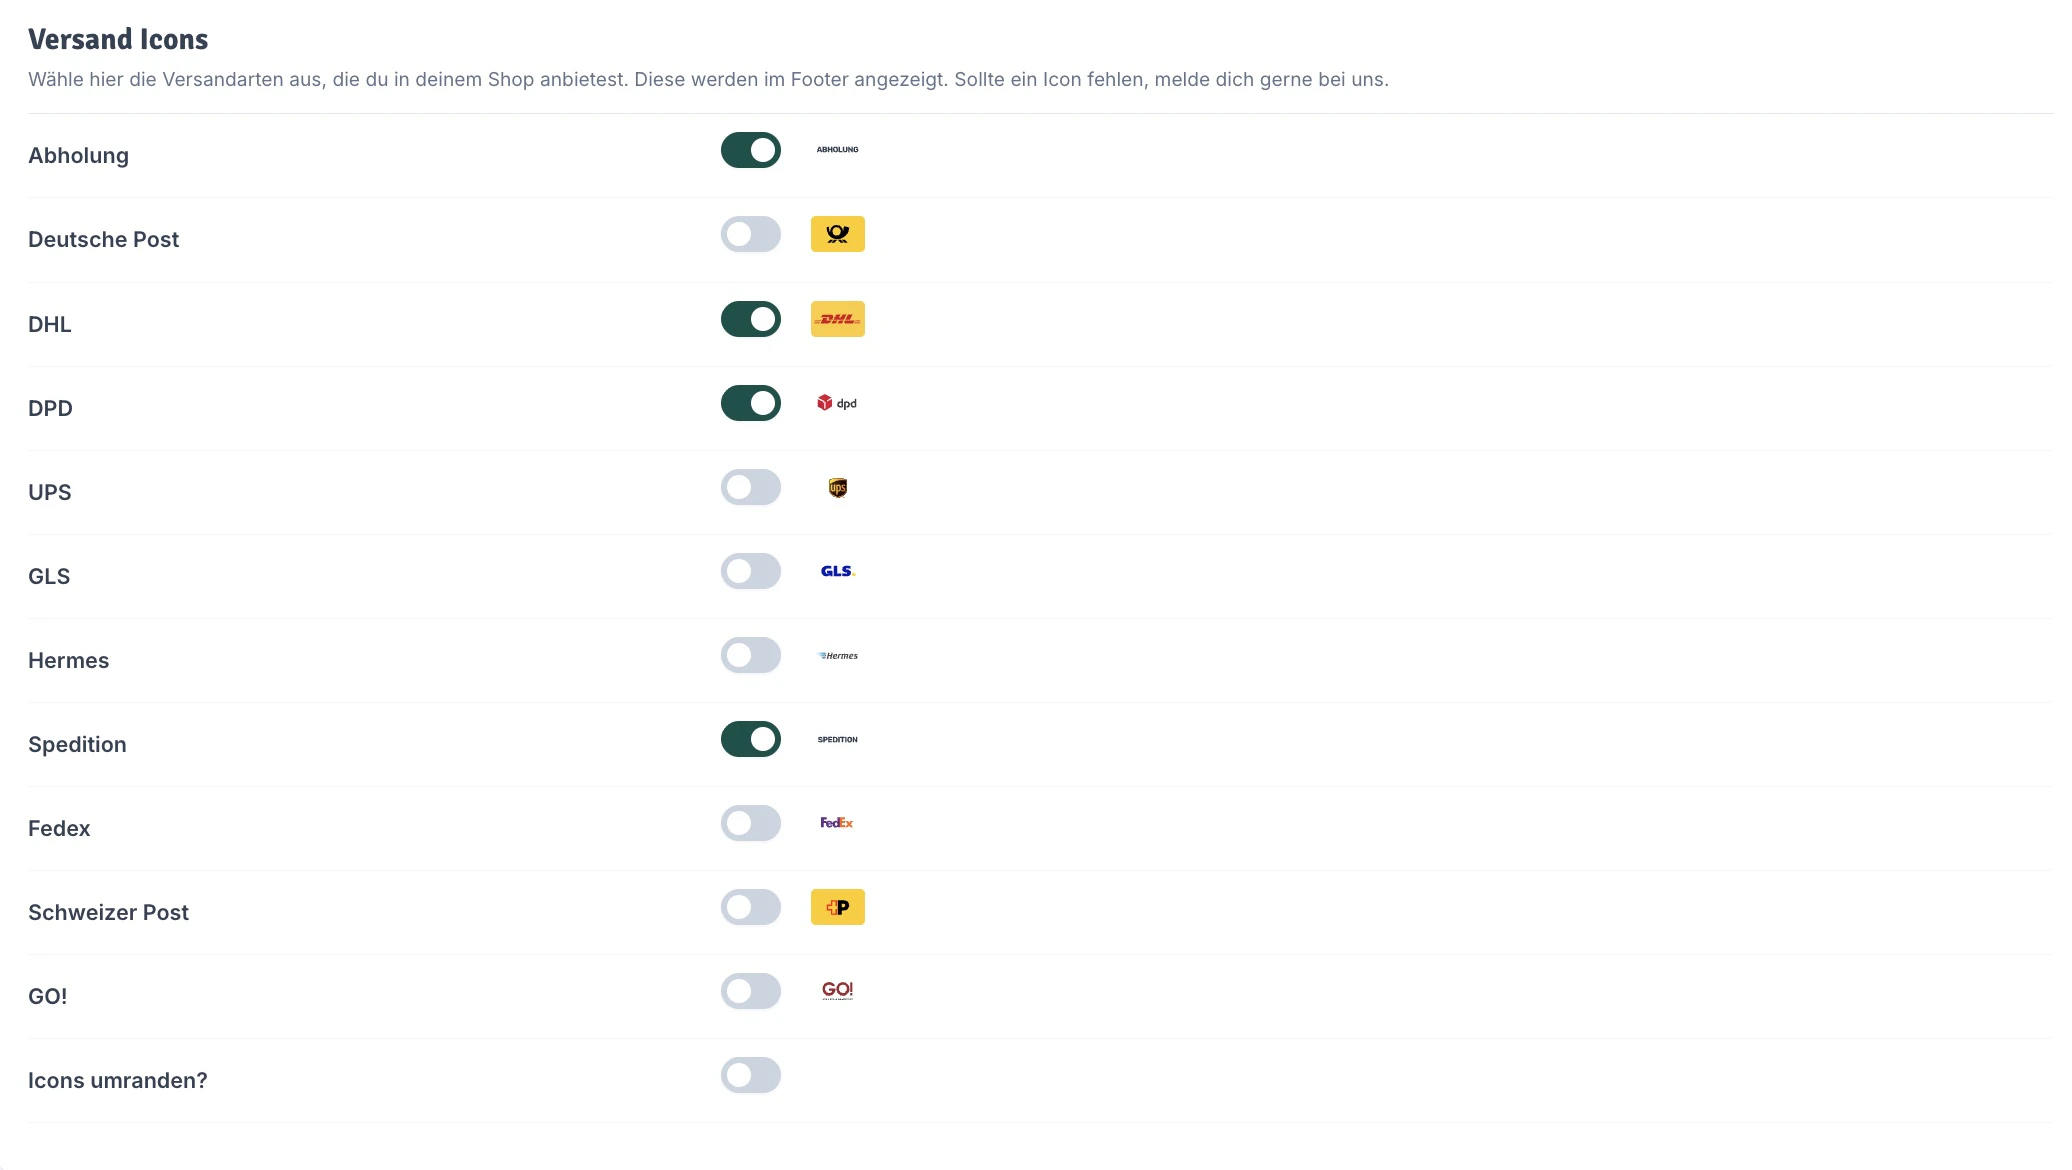This screenshot has height=1170, width=2072.
Task: Enable the Icons umranden toggle
Action: pos(750,1075)
